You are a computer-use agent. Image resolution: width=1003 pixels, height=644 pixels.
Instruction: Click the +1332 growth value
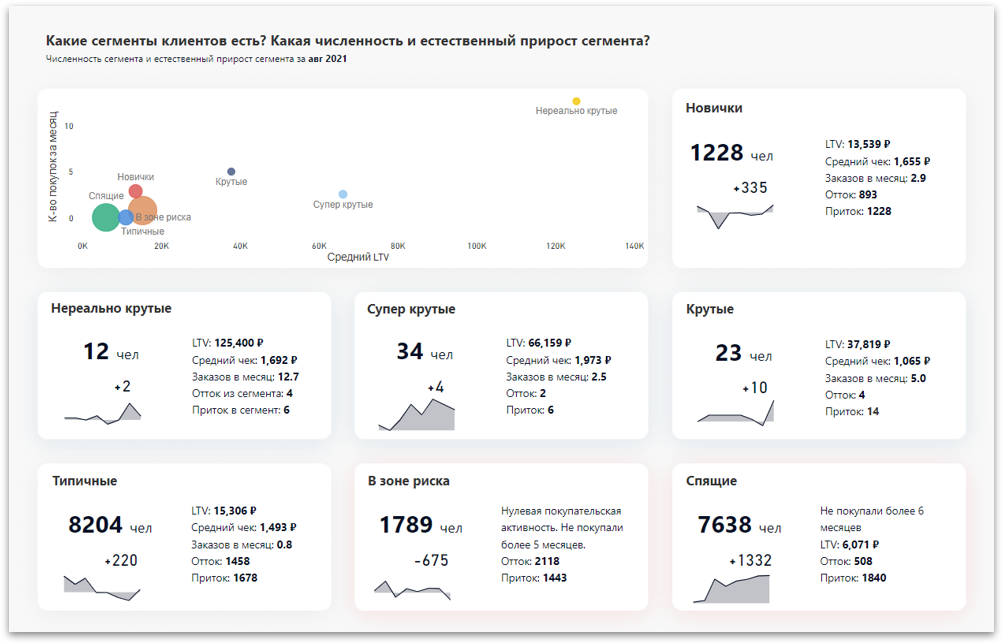[x=750, y=560]
